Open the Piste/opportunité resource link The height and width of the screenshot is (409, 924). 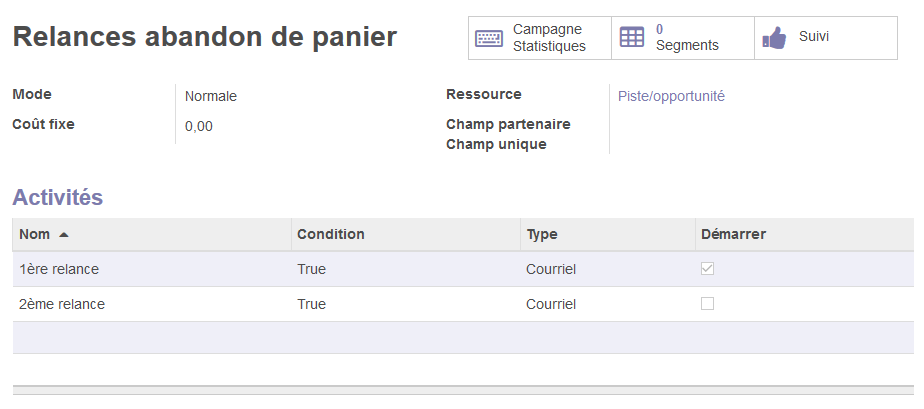[671, 96]
